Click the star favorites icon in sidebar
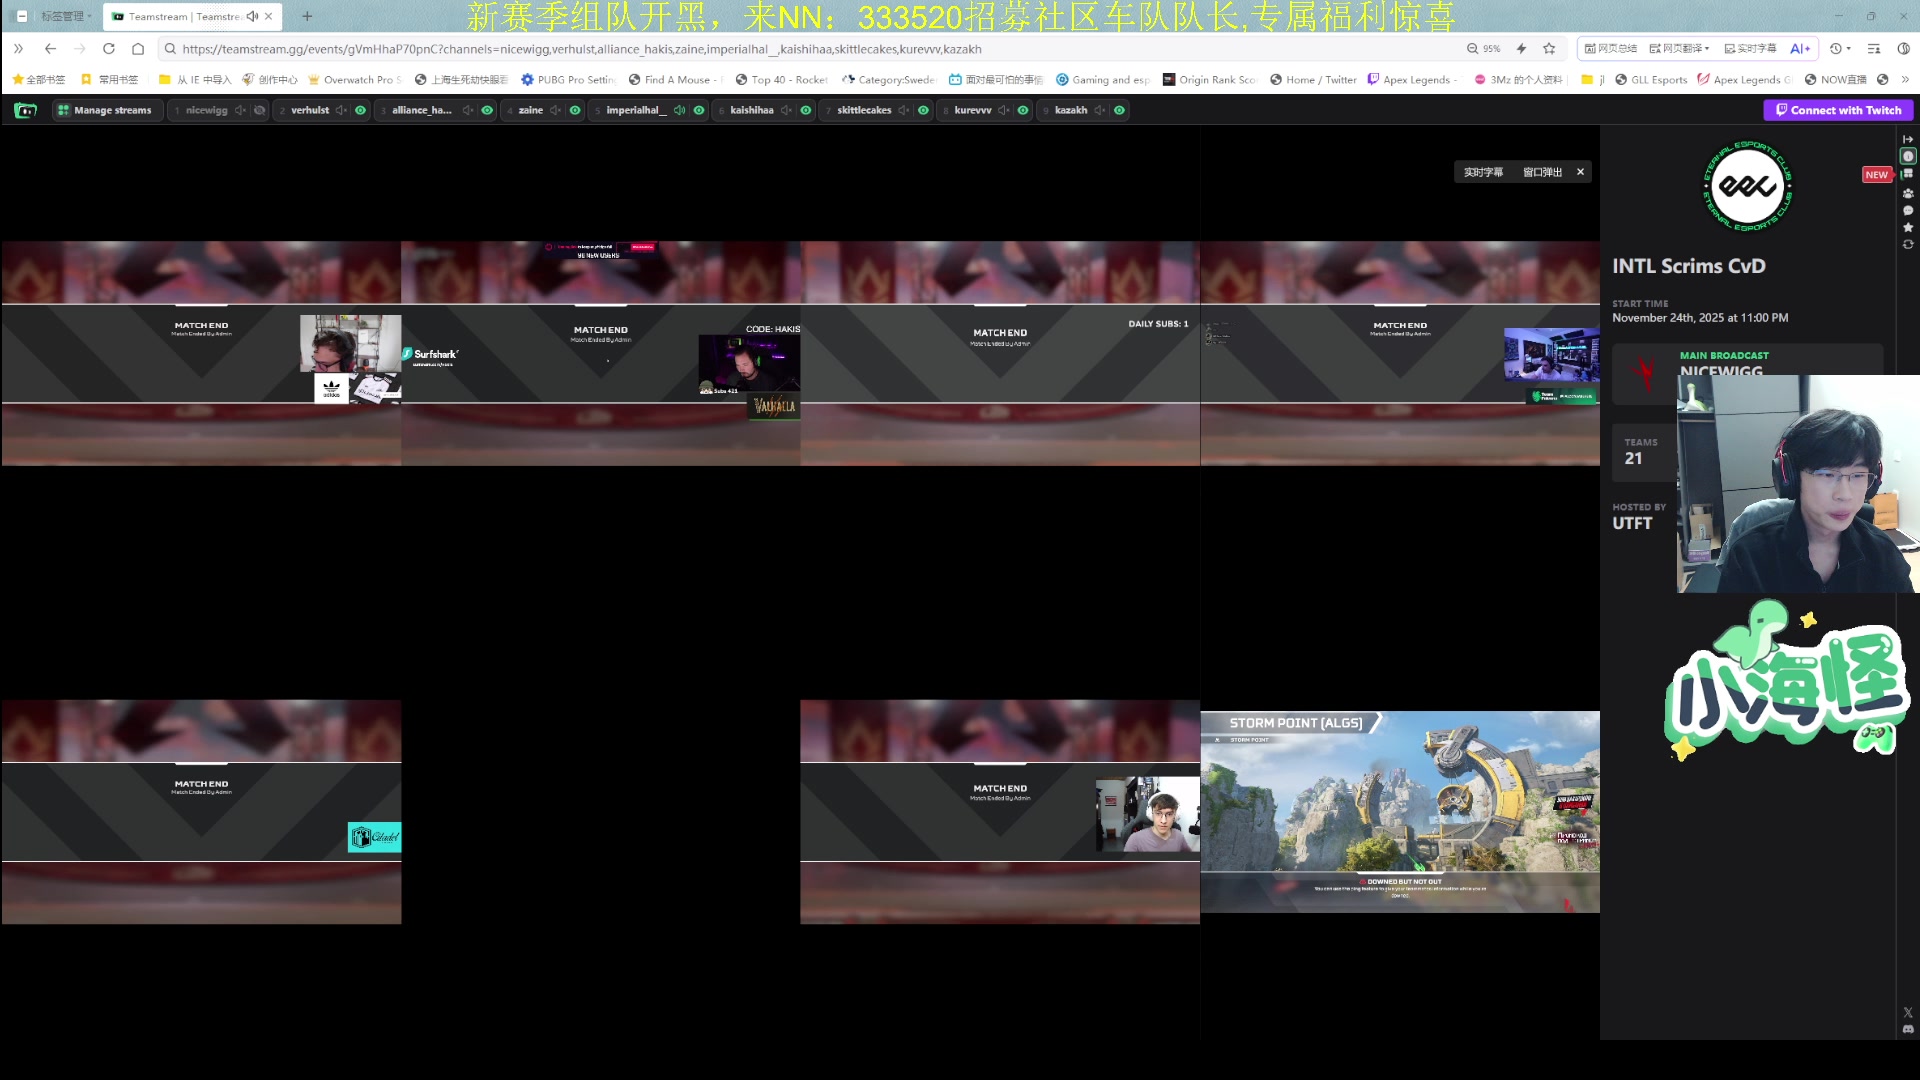Screen dimensions: 1920x1080 point(1907,228)
